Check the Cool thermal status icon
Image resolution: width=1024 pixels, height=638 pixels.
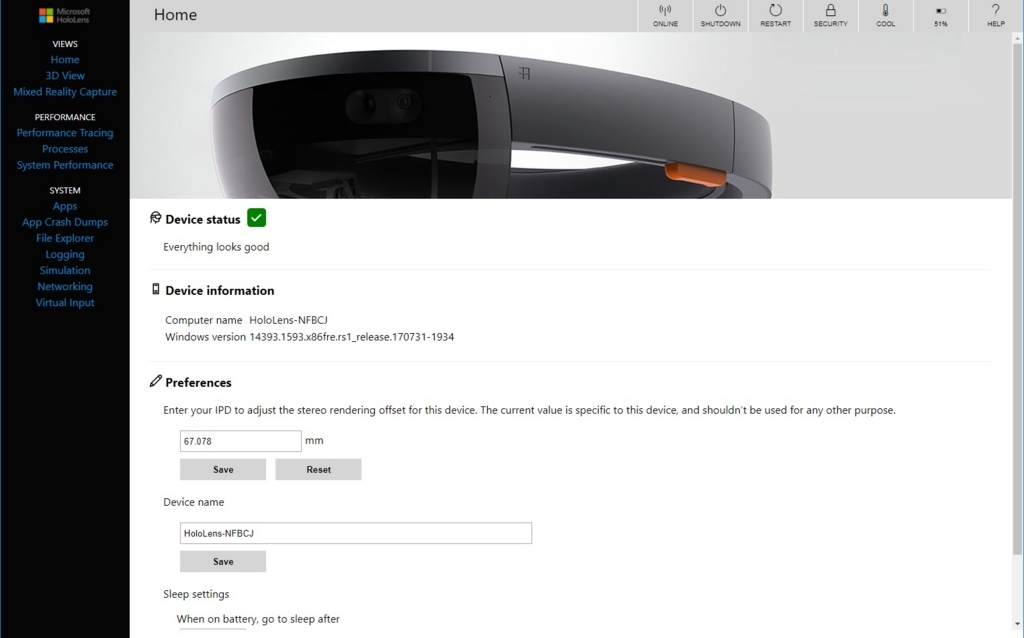(x=886, y=16)
